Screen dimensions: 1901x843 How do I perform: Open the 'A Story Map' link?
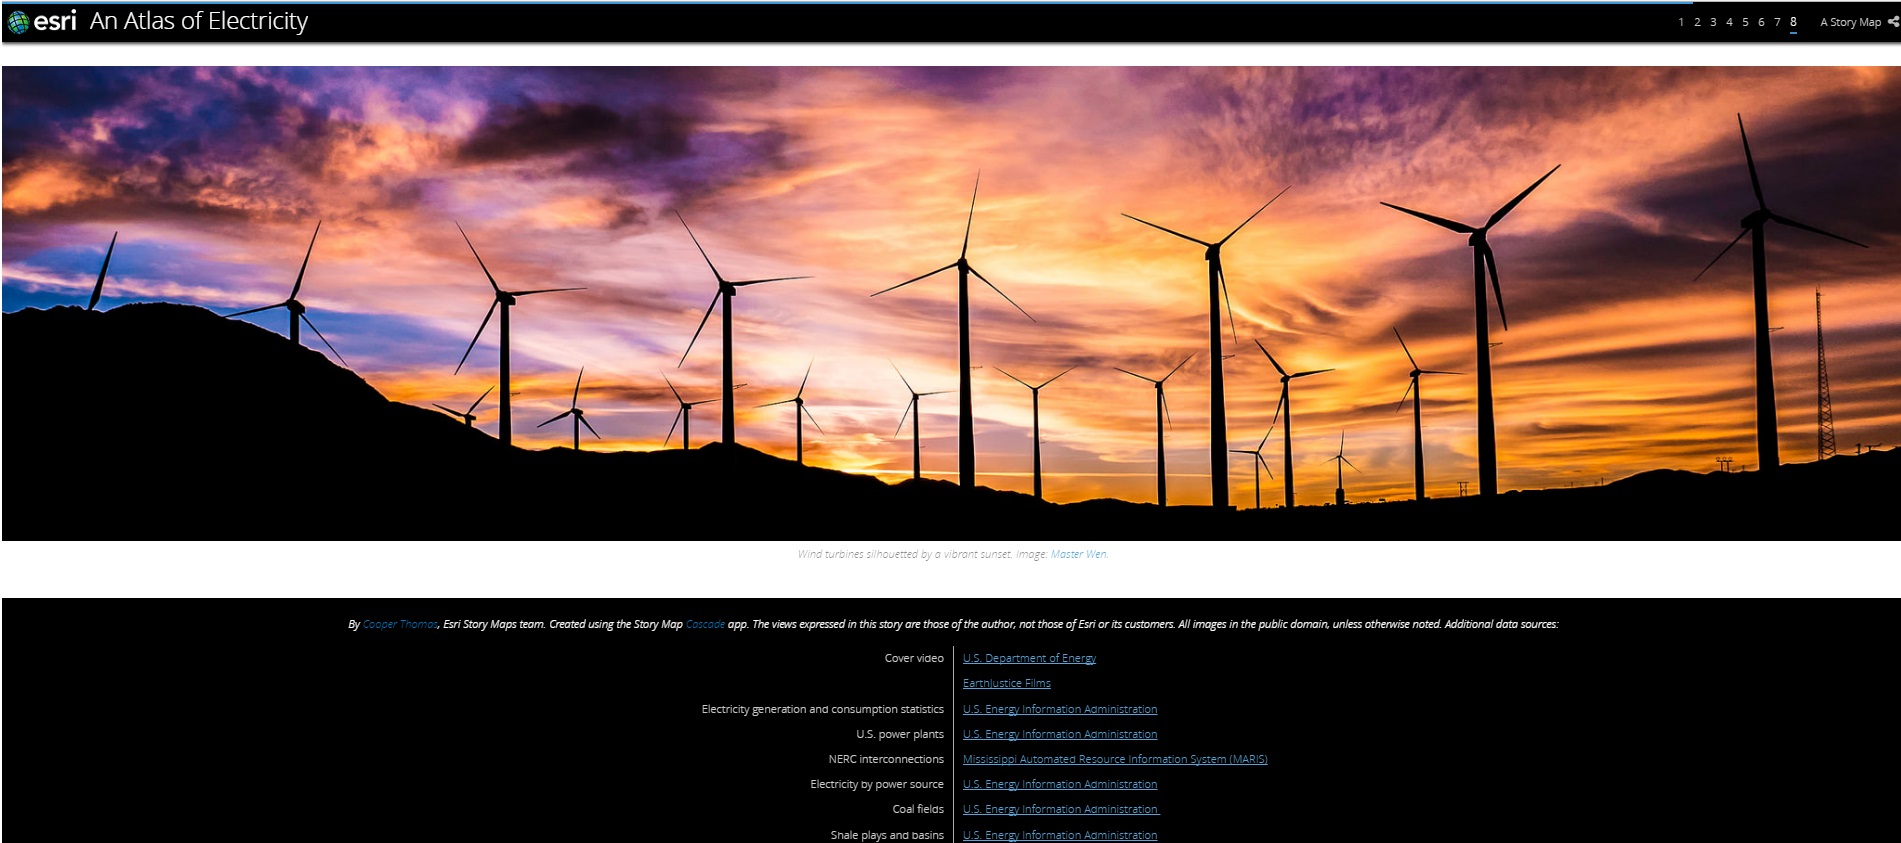(1850, 22)
